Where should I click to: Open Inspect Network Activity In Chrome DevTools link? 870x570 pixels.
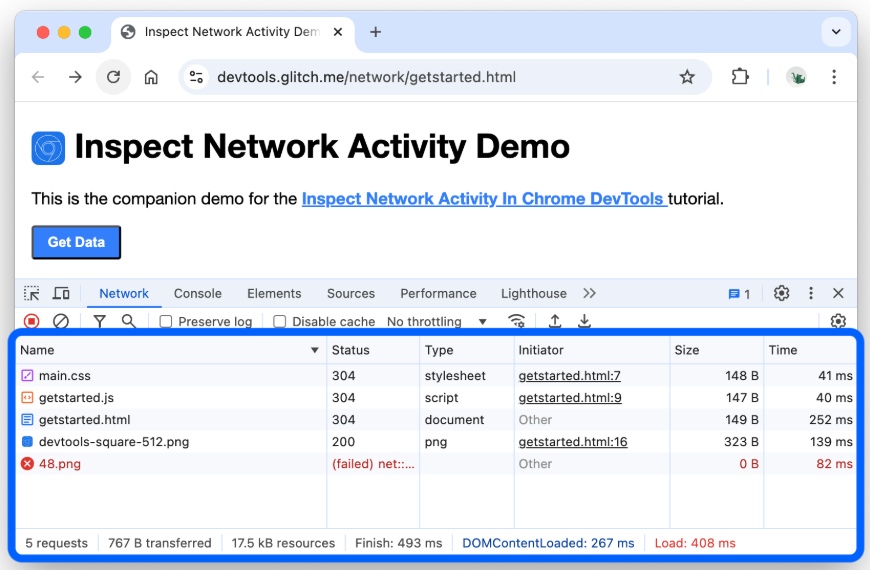tap(484, 199)
